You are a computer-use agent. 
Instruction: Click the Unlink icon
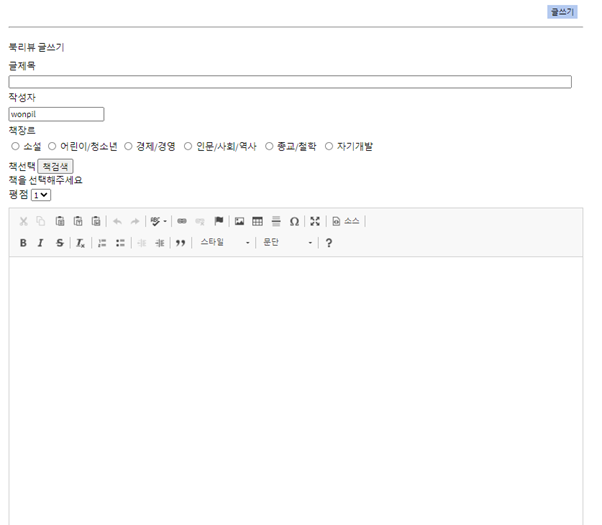tap(200, 222)
